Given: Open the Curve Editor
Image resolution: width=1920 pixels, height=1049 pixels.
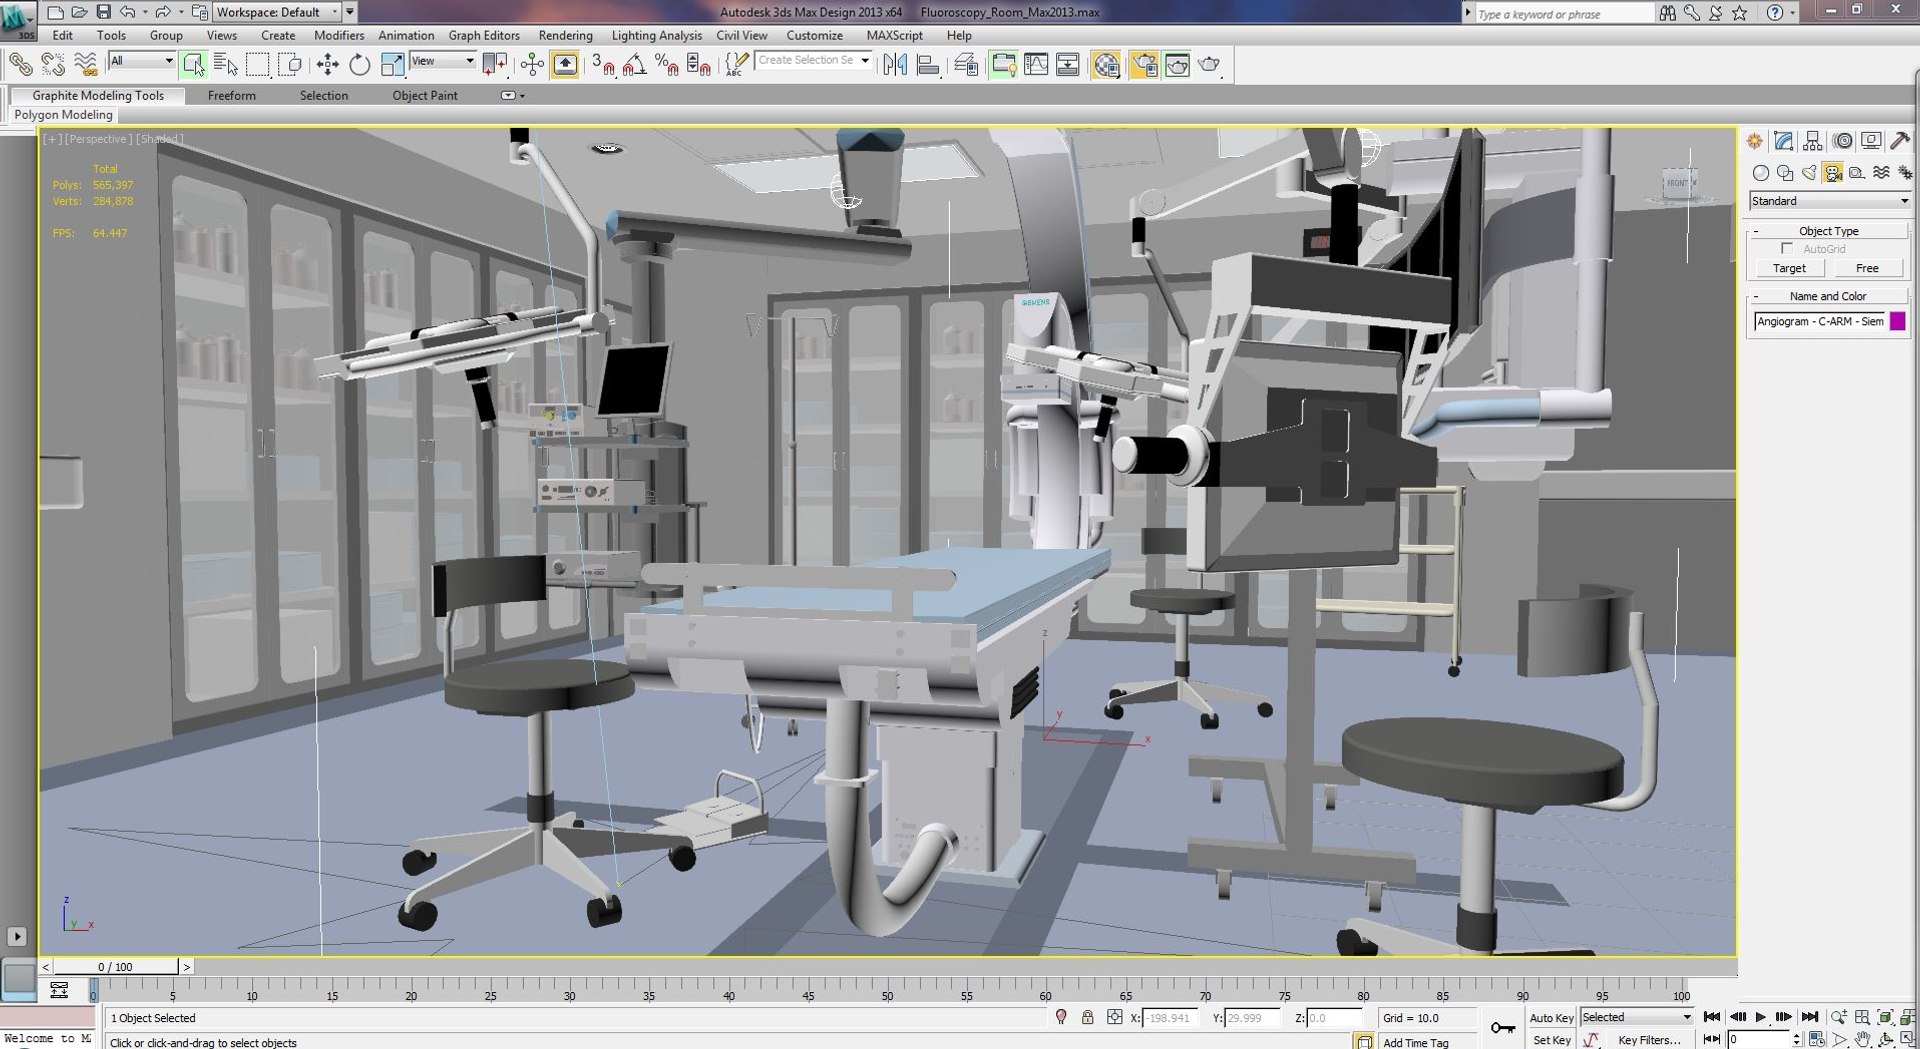Looking at the screenshot, I should click(x=1036, y=65).
